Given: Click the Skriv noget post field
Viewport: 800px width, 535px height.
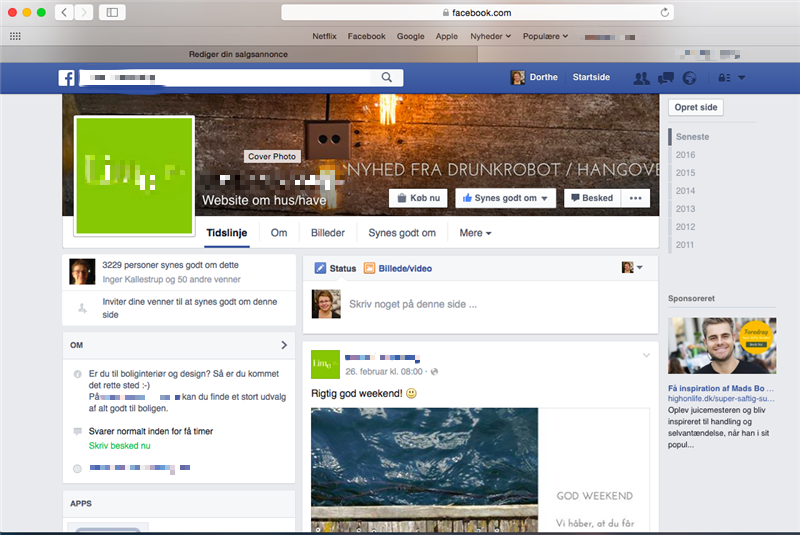Looking at the screenshot, I should coord(480,304).
